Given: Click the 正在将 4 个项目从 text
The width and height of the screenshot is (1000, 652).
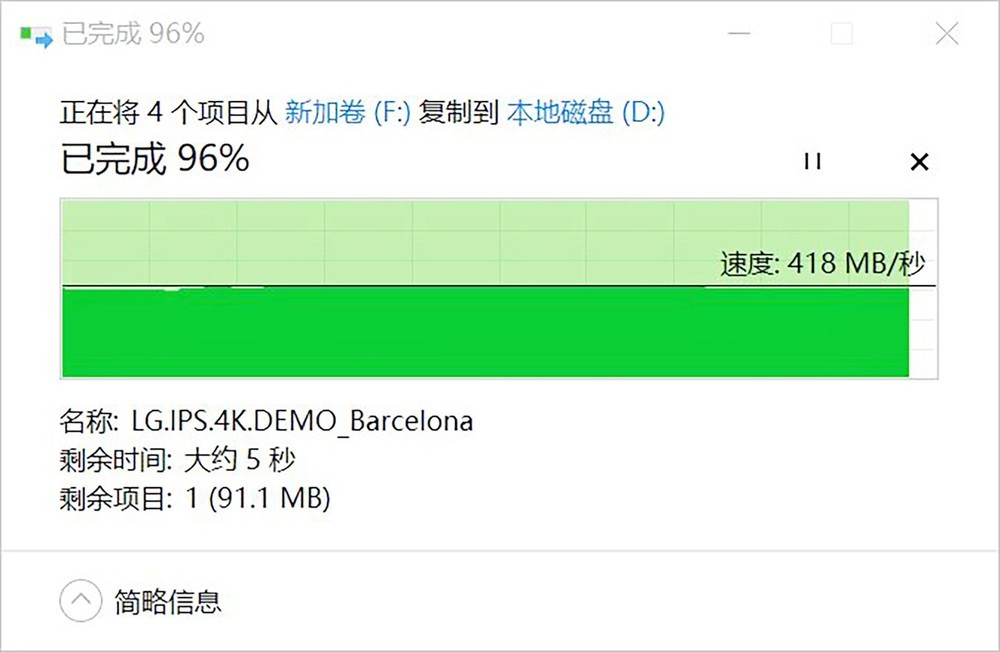Looking at the screenshot, I should pos(168,112).
